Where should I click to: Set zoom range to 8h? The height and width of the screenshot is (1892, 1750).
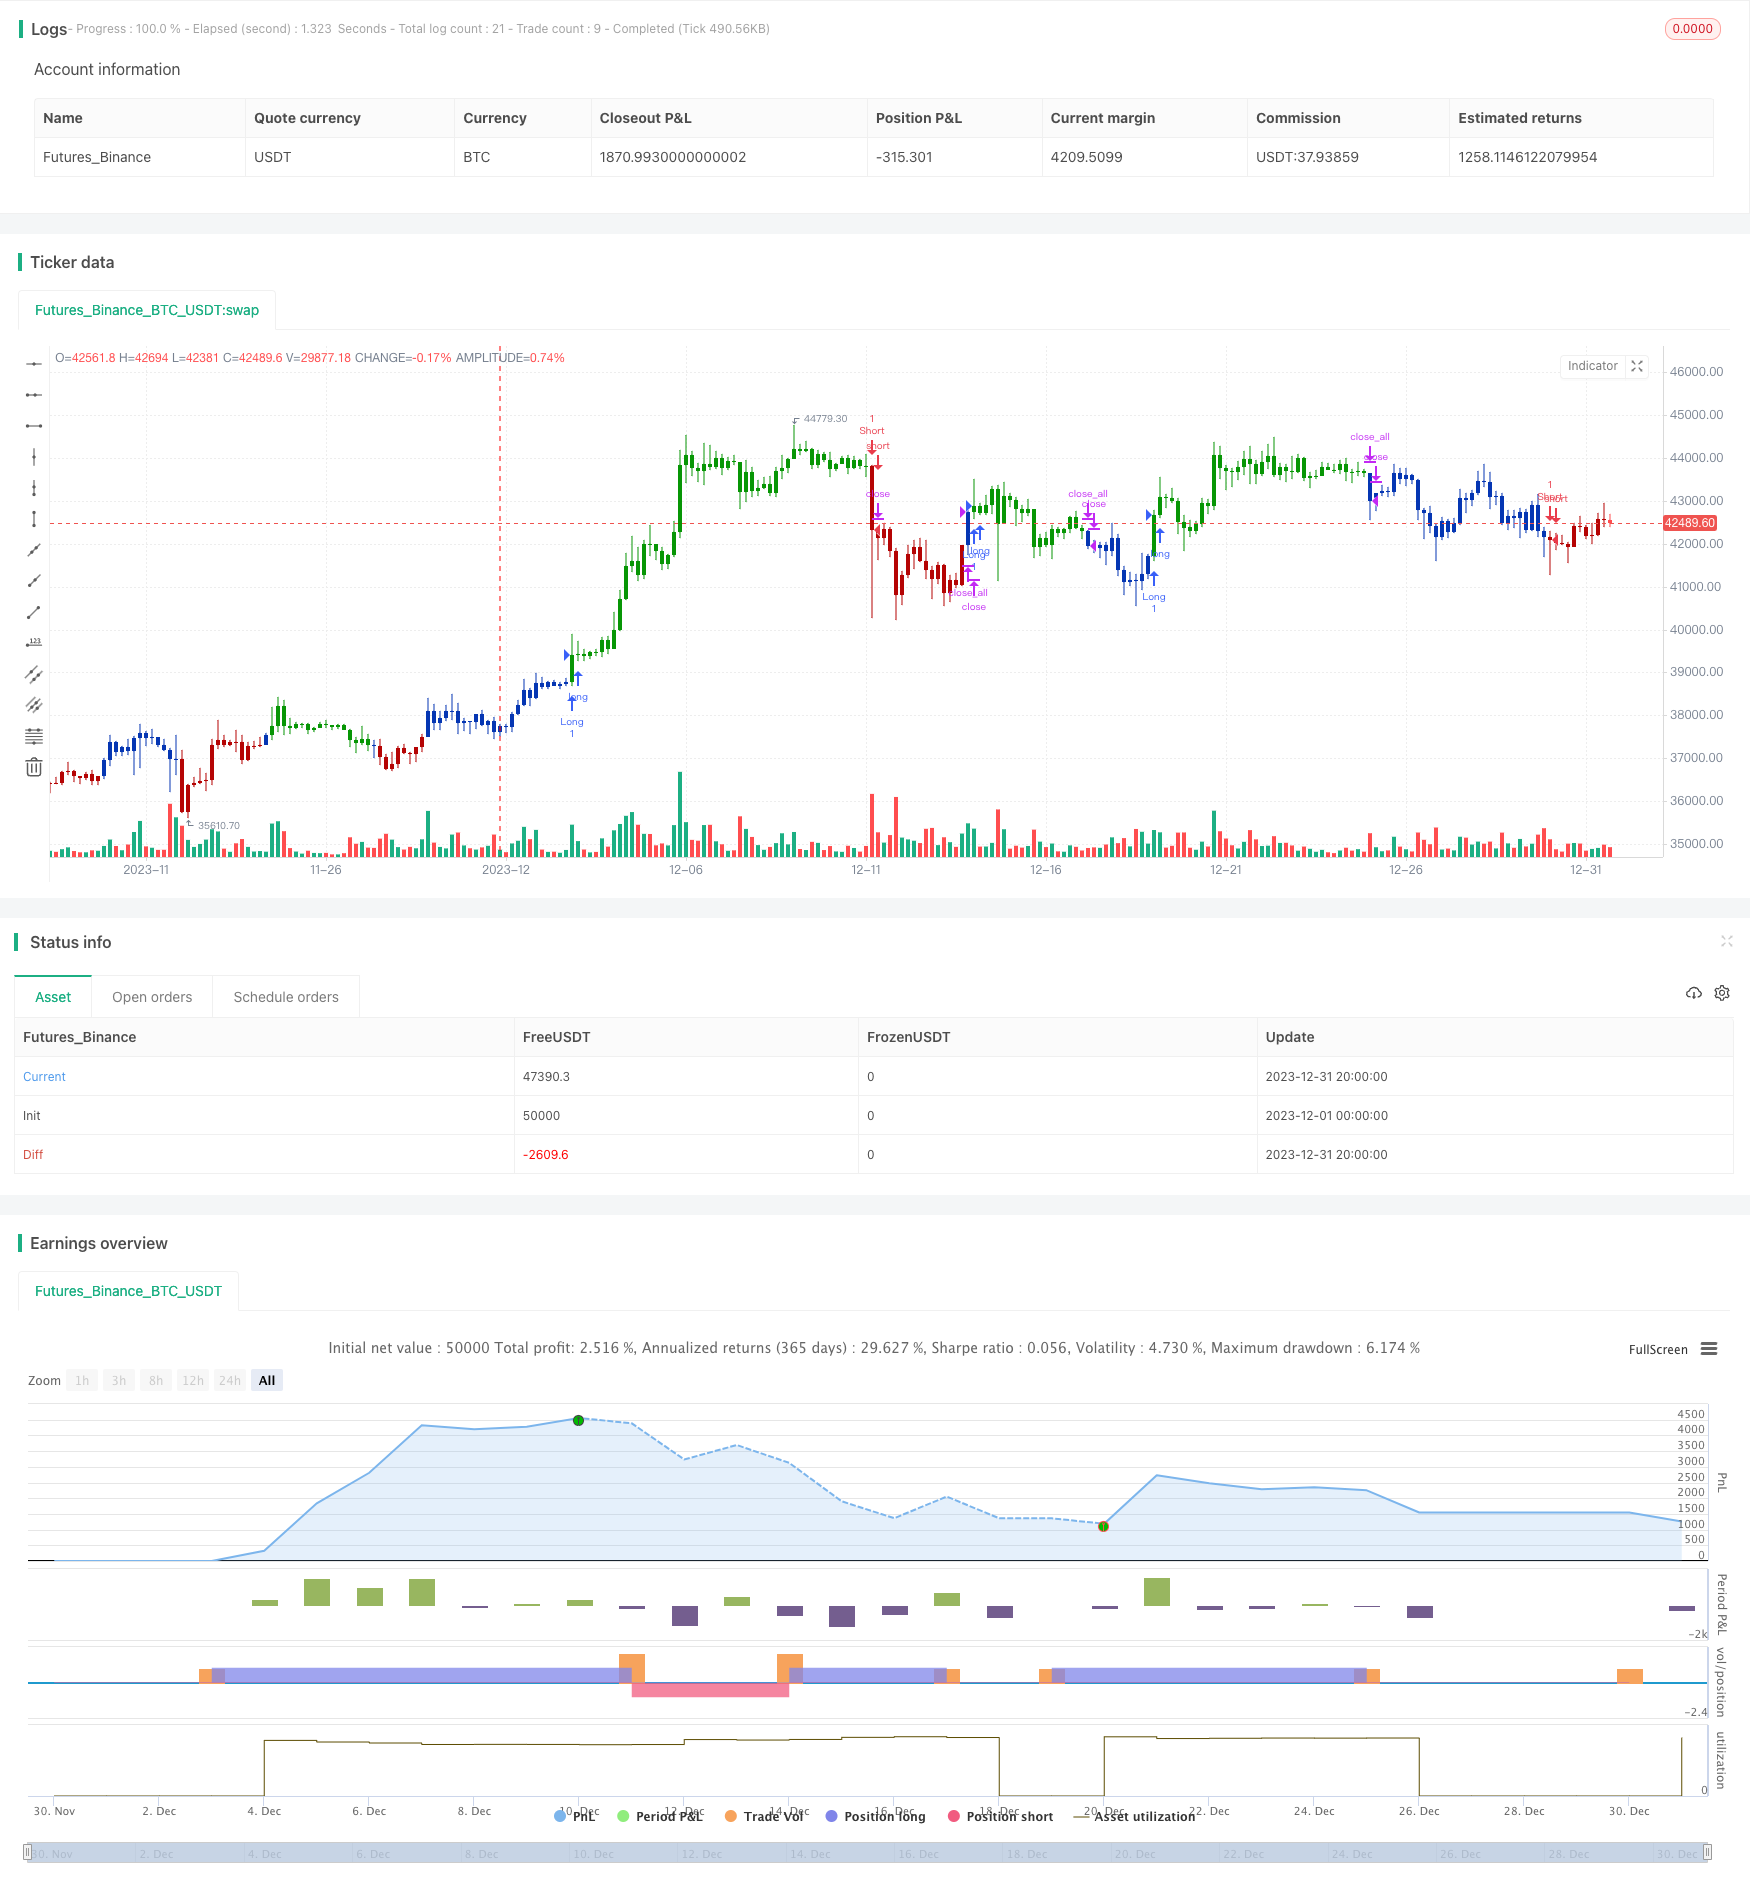(156, 1380)
